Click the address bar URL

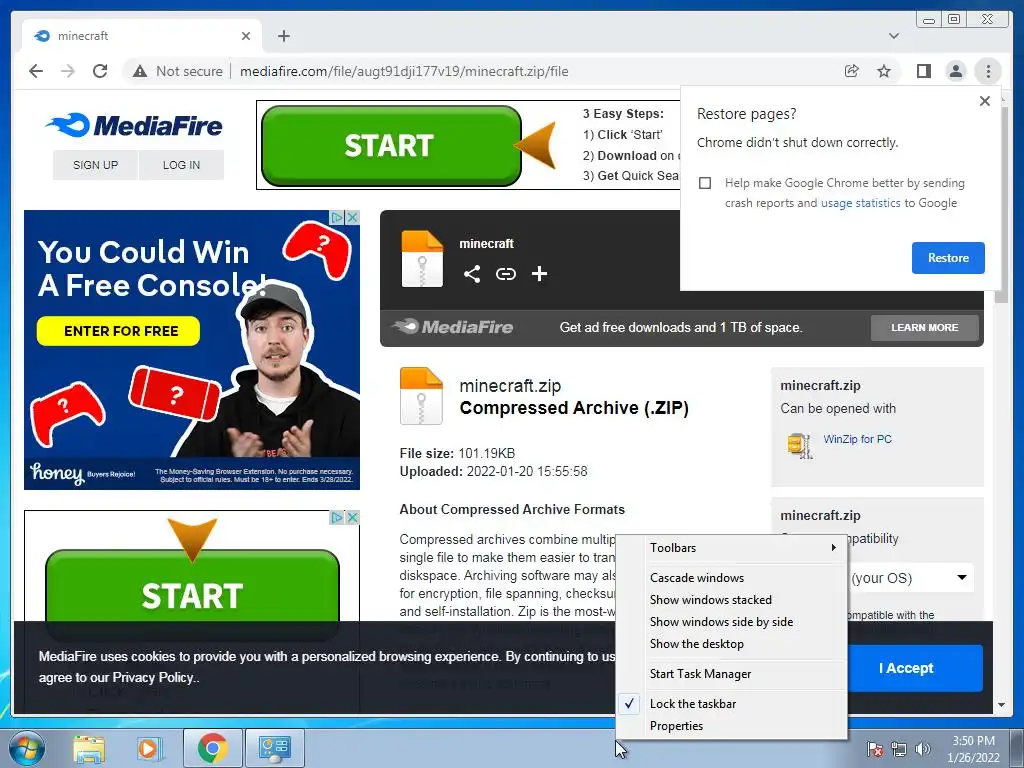(404, 71)
